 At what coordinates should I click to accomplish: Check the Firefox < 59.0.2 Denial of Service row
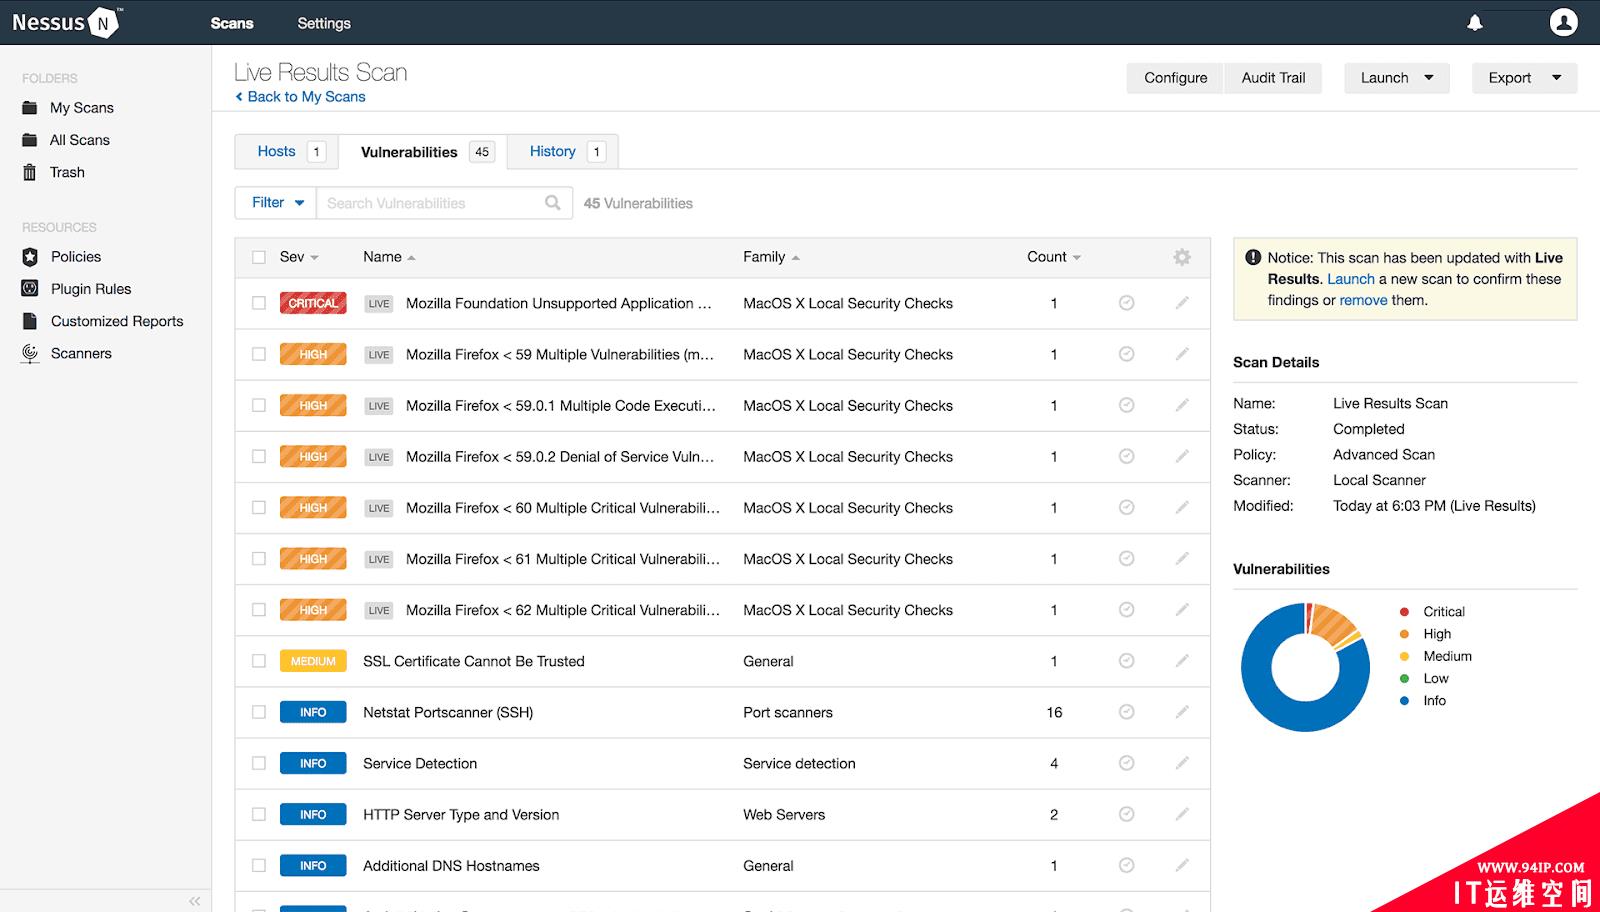pos(259,456)
